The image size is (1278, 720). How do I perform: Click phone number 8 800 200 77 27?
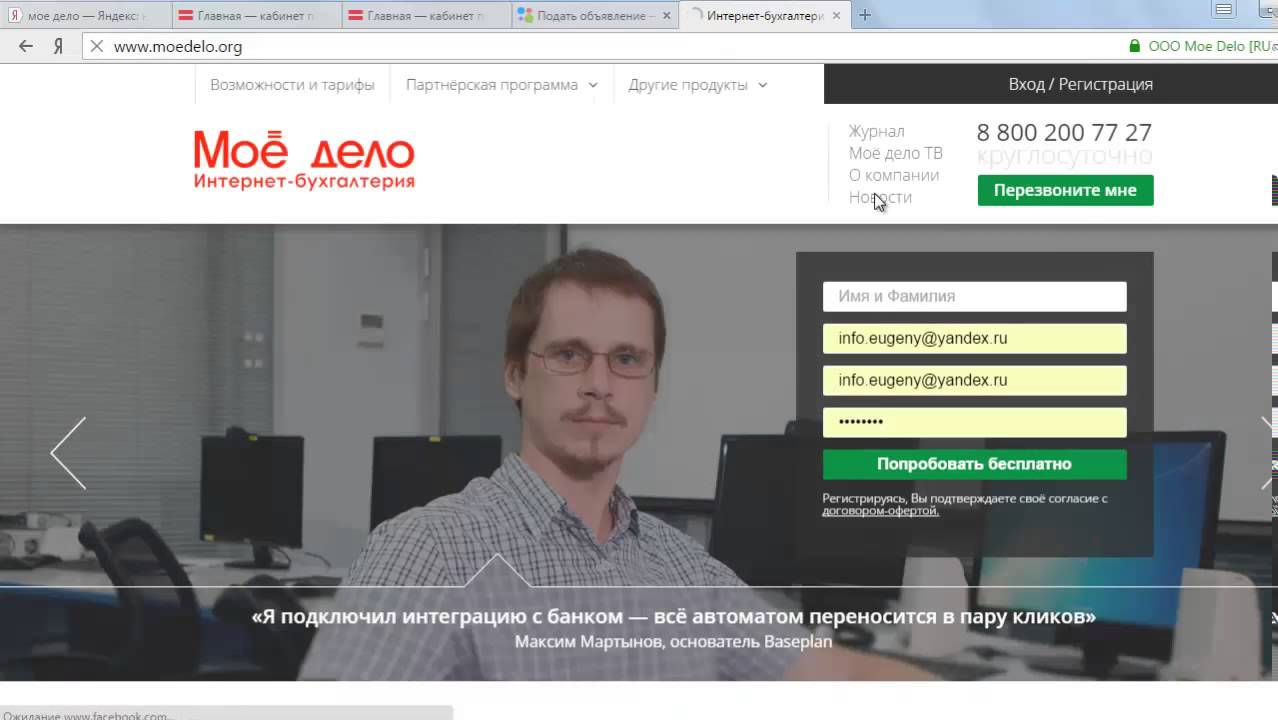click(1064, 132)
